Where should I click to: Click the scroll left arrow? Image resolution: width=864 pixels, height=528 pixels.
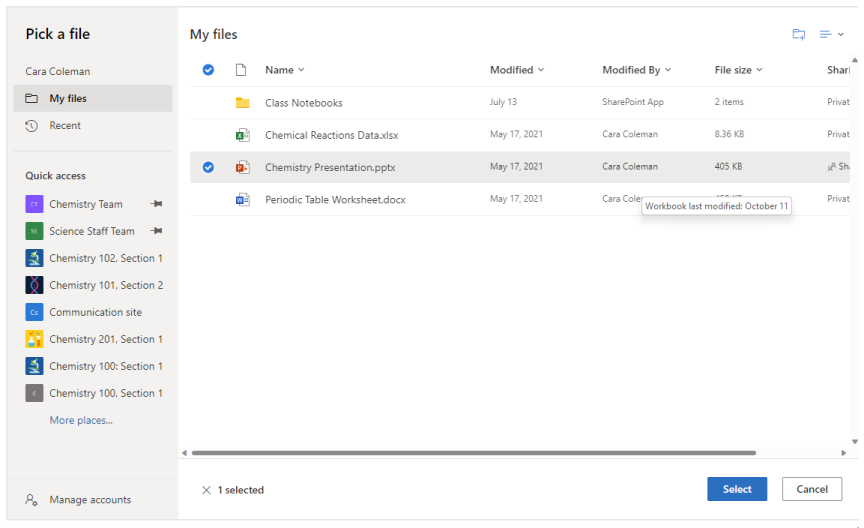185,453
